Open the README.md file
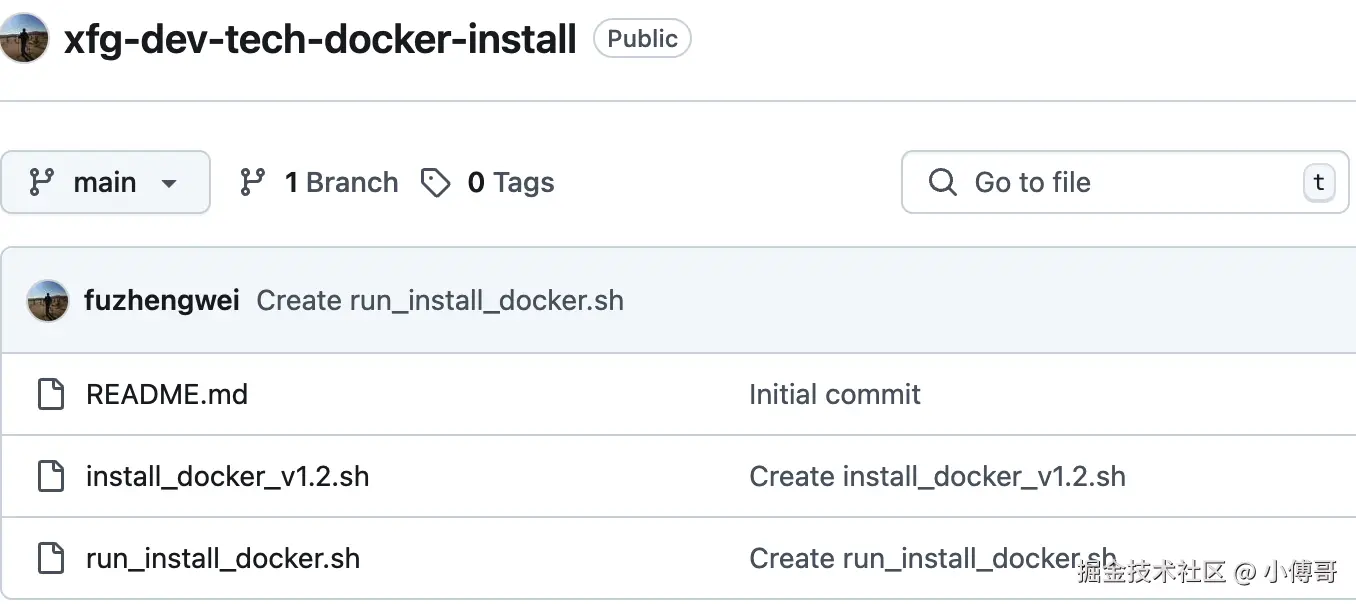This screenshot has width=1356, height=604. (167, 394)
